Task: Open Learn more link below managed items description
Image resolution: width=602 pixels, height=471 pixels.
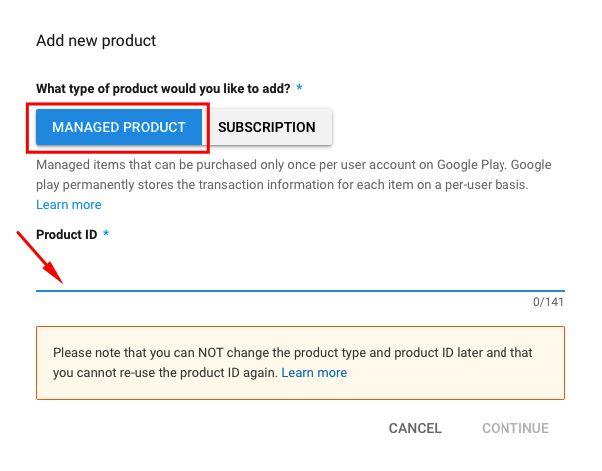Action: [69, 205]
